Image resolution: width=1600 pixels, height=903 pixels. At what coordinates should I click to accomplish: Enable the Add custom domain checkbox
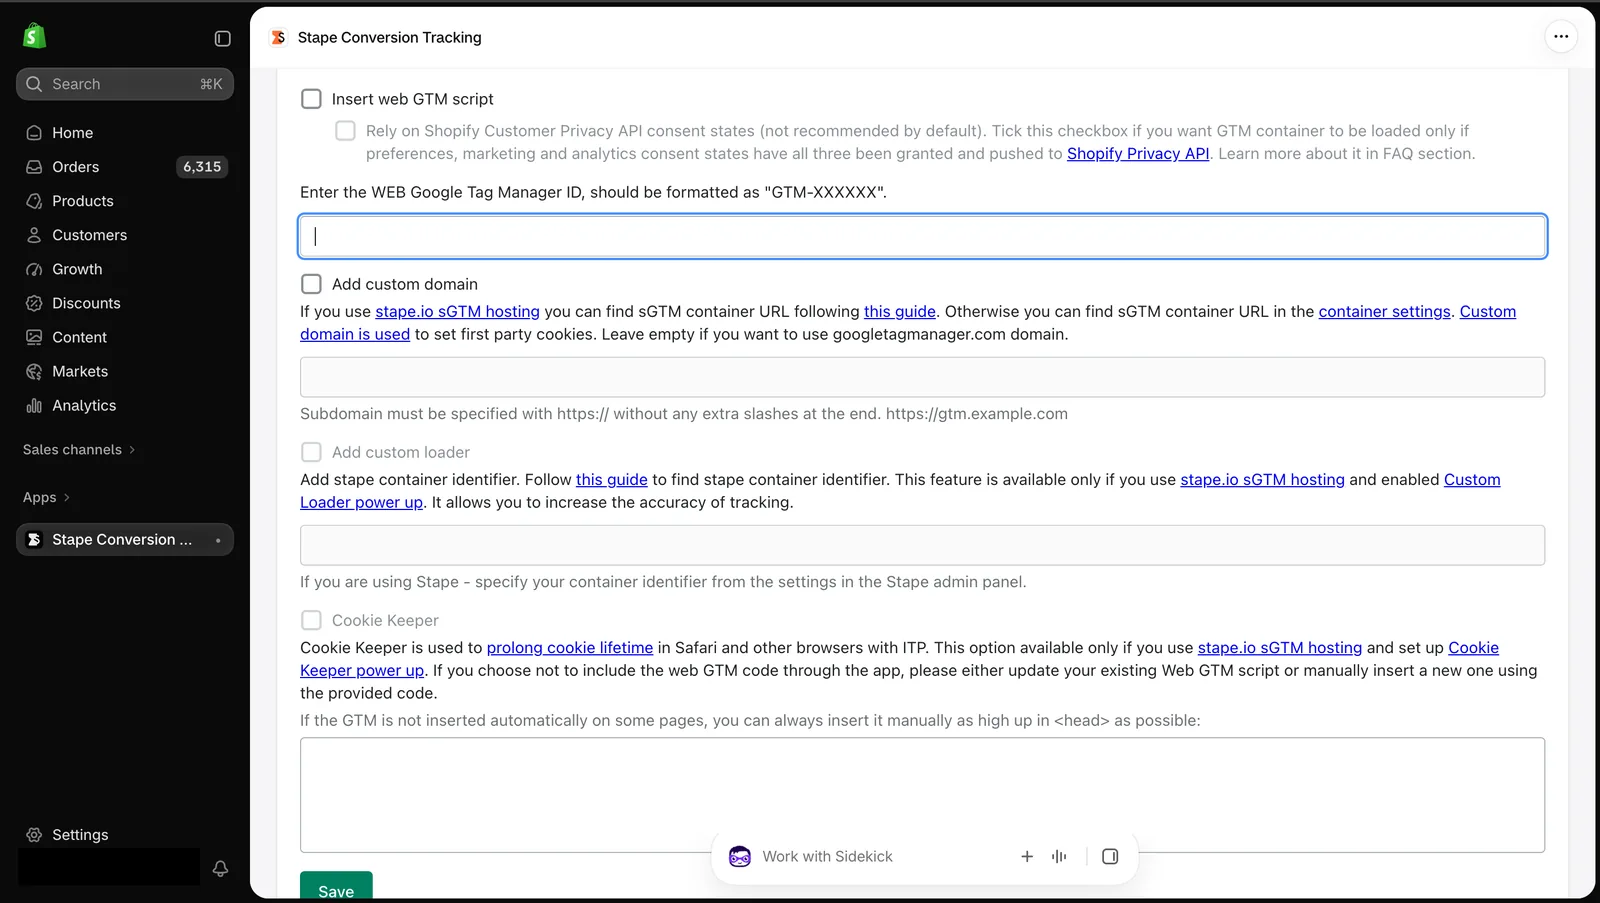point(312,284)
